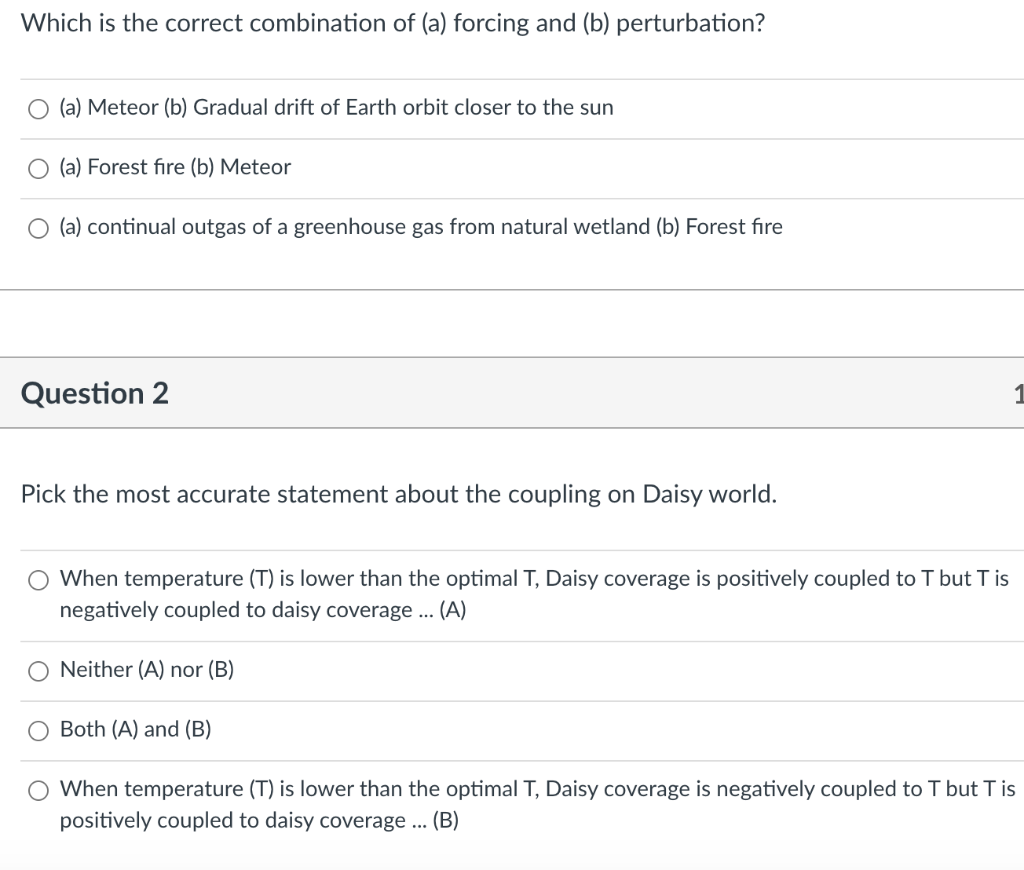Select radio button for statement (A)
Image resolution: width=1024 pixels, height=870 pixels.
click(38, 579)
